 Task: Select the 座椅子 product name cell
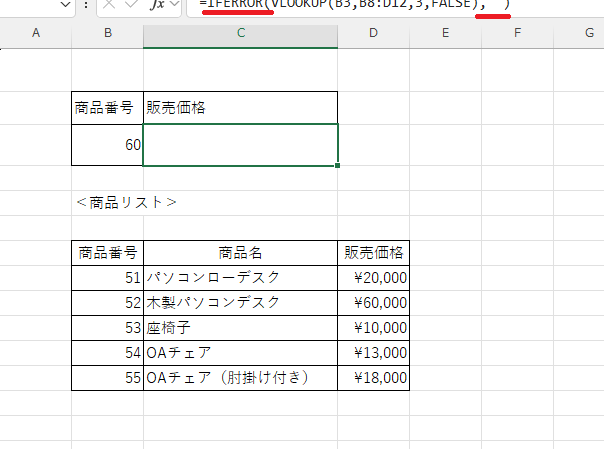(240, 327)
